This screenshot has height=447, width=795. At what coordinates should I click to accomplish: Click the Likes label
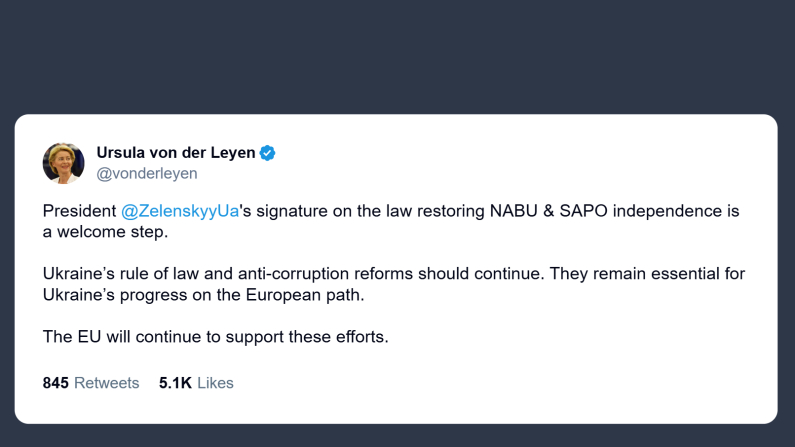[x=215, y=383]
